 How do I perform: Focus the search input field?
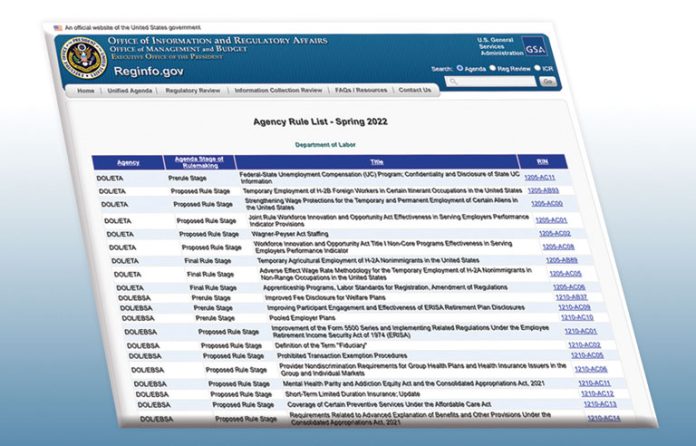pos(490,81)
